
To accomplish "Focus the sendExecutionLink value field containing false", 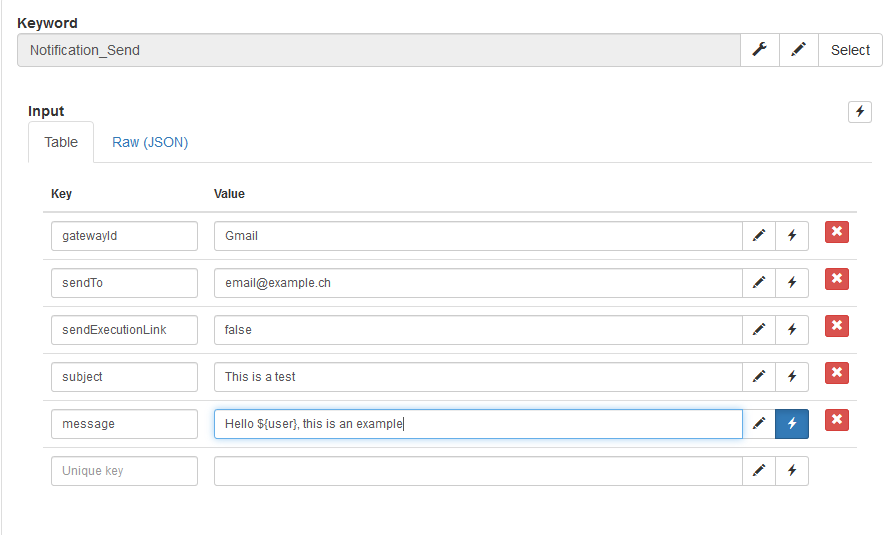I will pos(478,330).
